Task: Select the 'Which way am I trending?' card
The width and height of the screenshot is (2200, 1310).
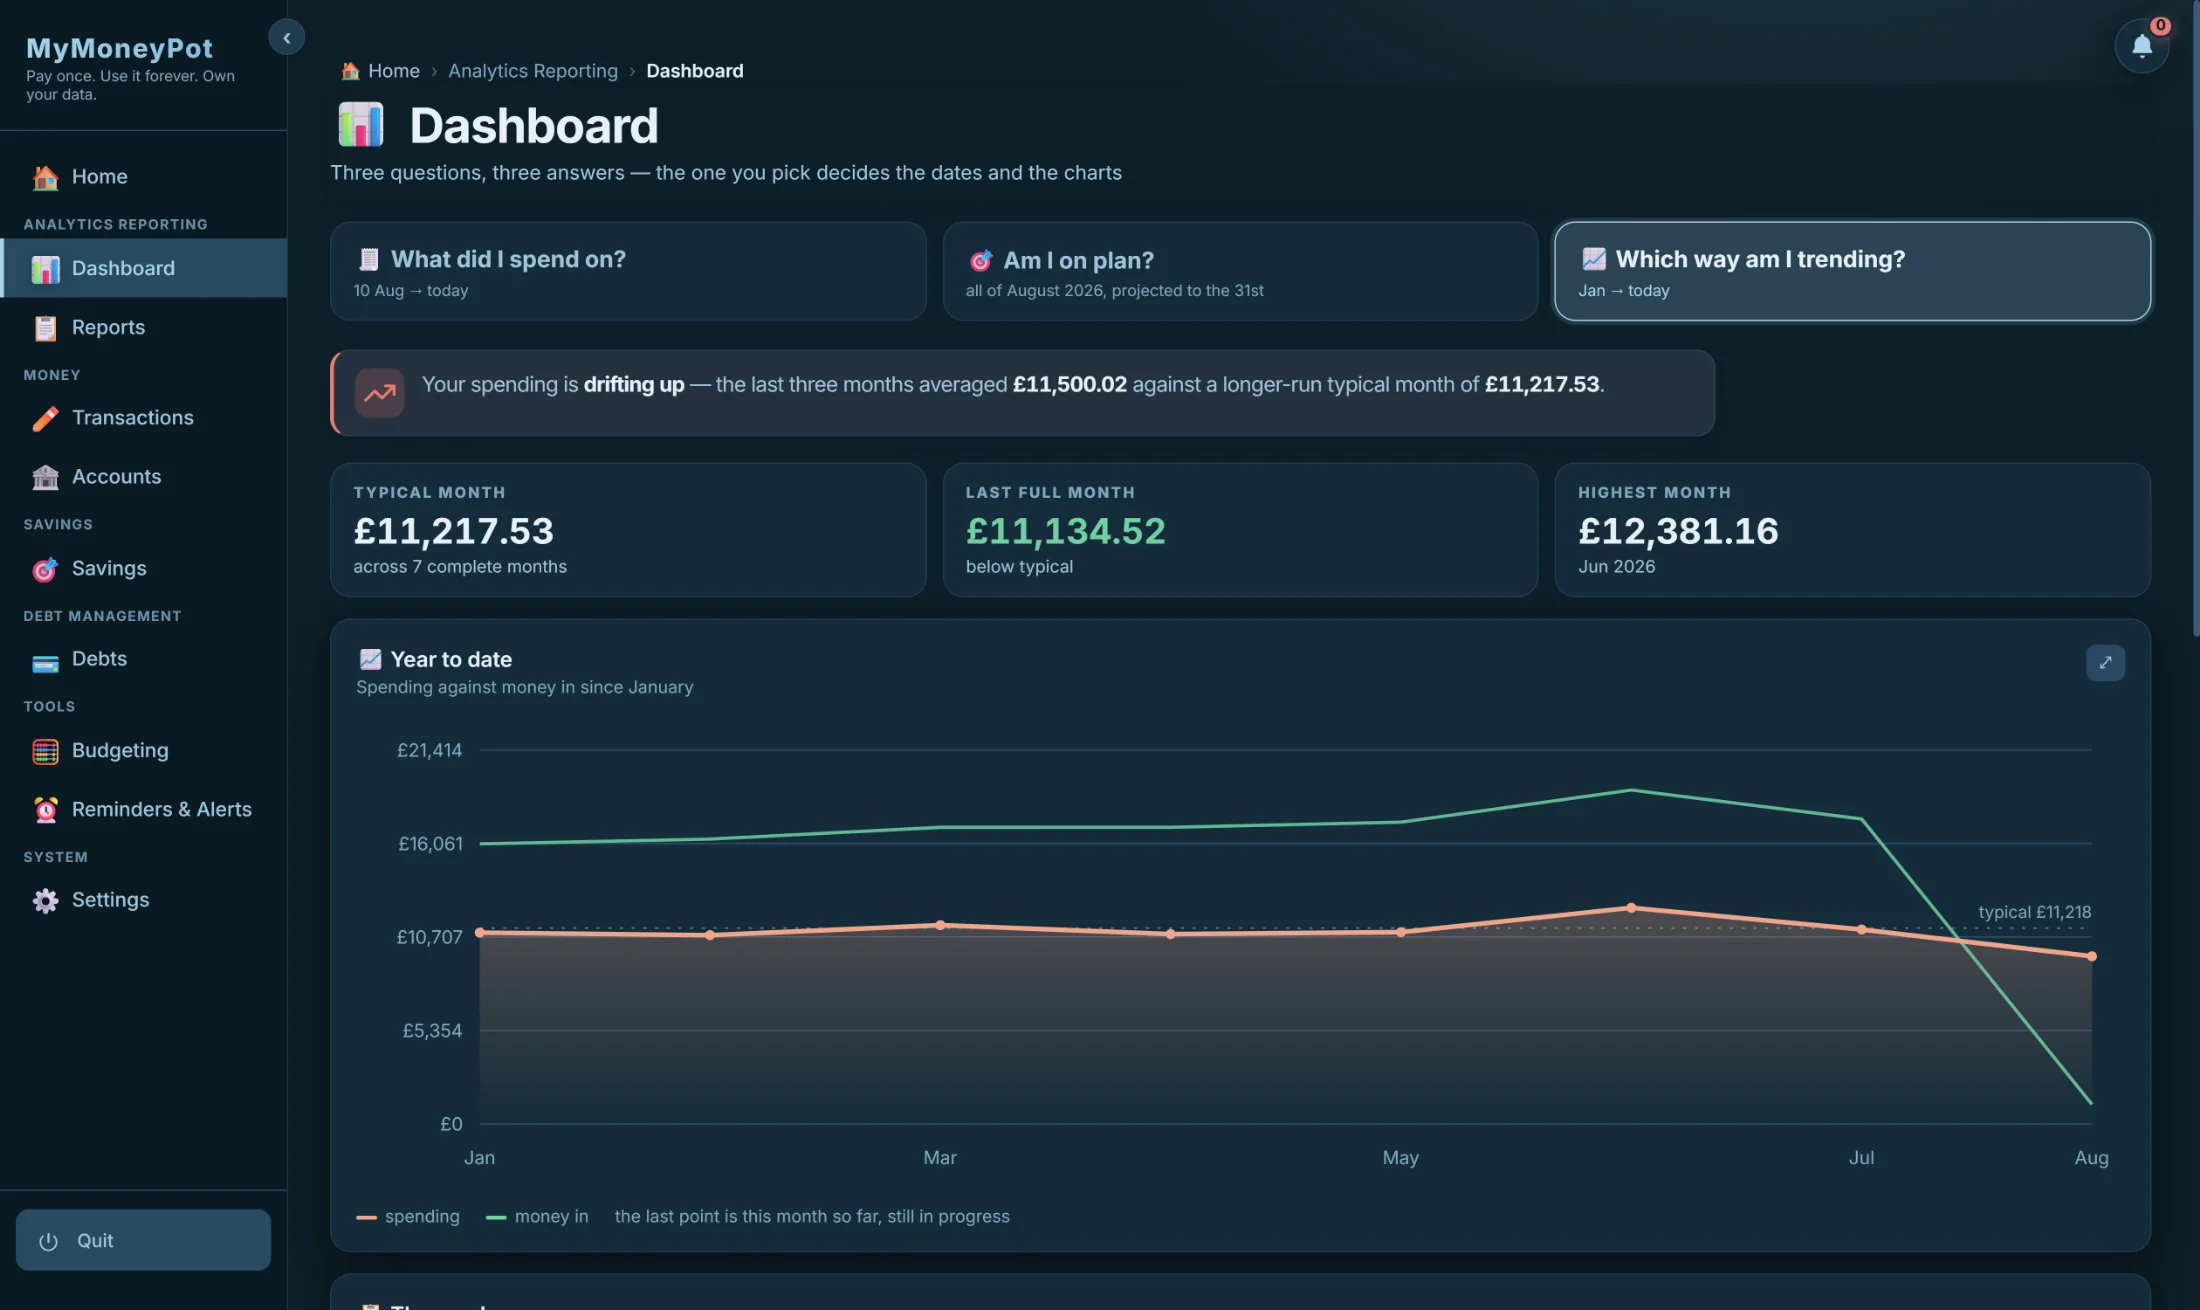Action: (x=1852, y=271)
